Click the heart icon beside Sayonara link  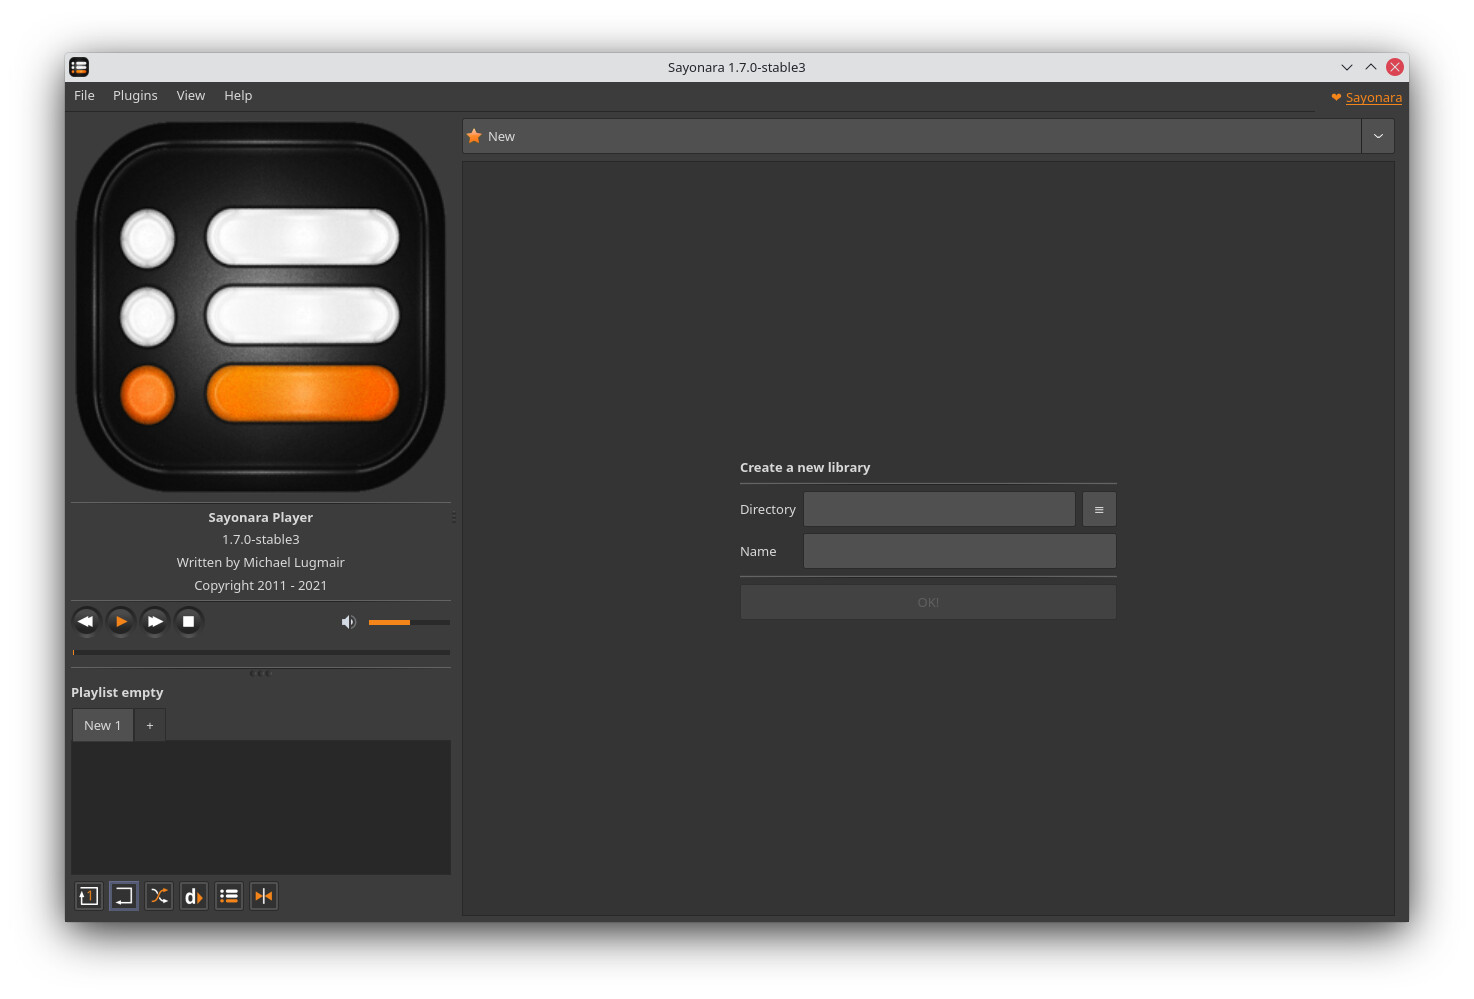[x=1336, y=98]
